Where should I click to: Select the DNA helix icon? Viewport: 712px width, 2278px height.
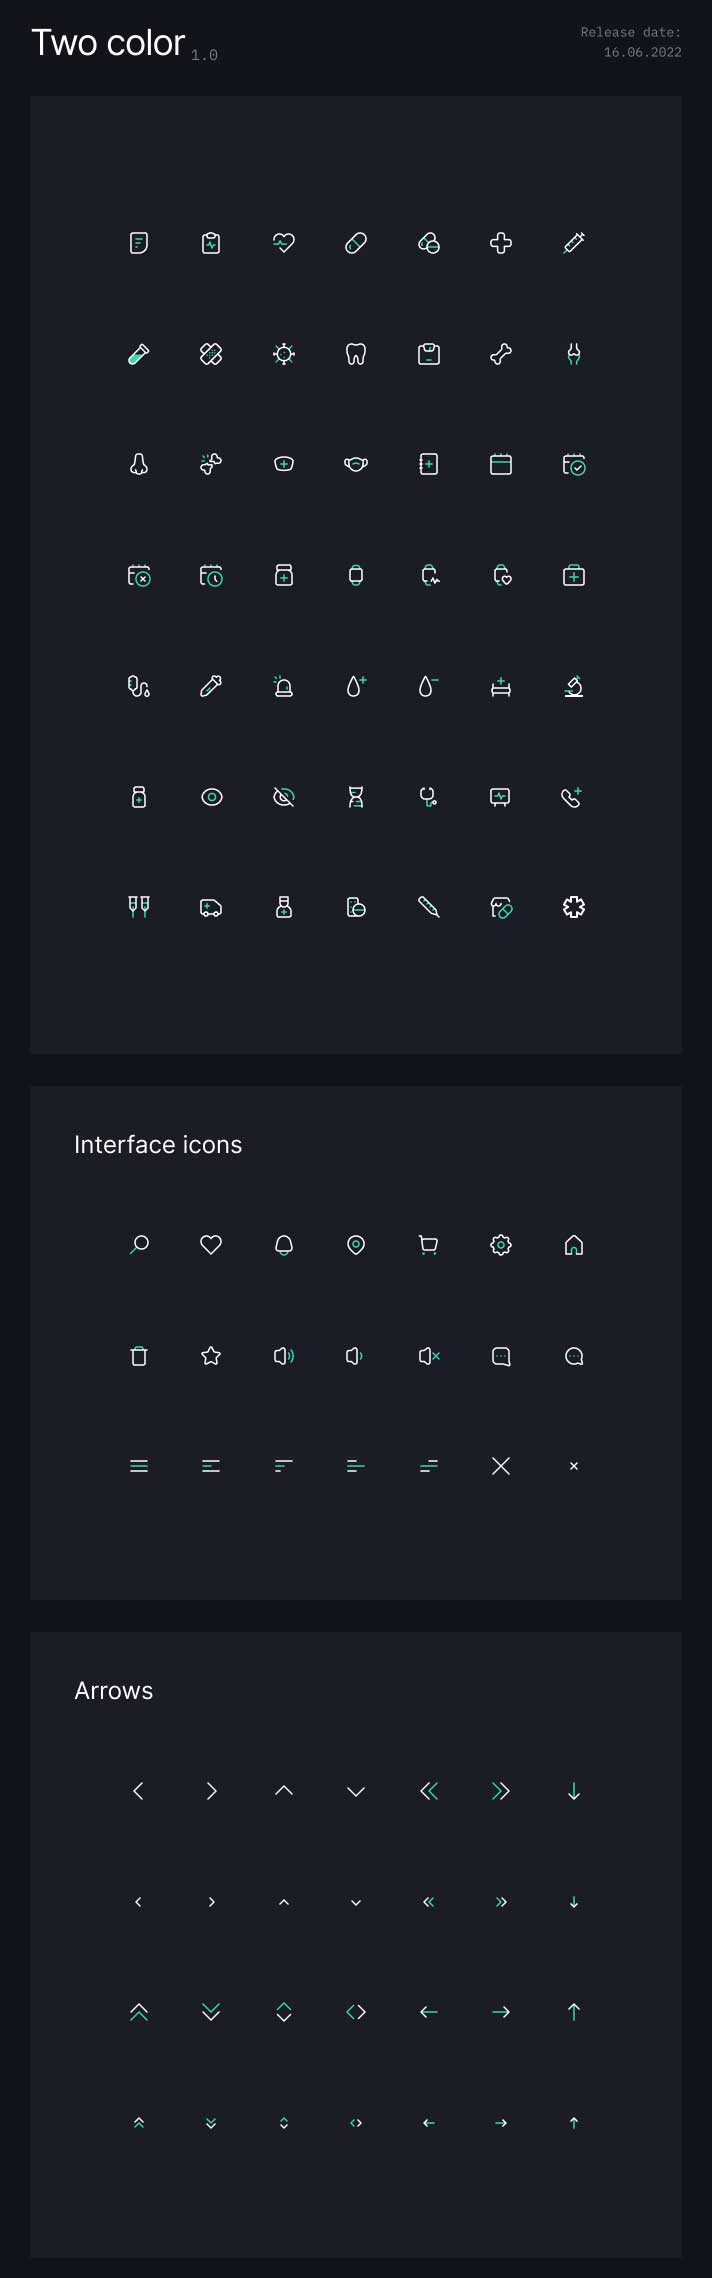tap(356, 797)
